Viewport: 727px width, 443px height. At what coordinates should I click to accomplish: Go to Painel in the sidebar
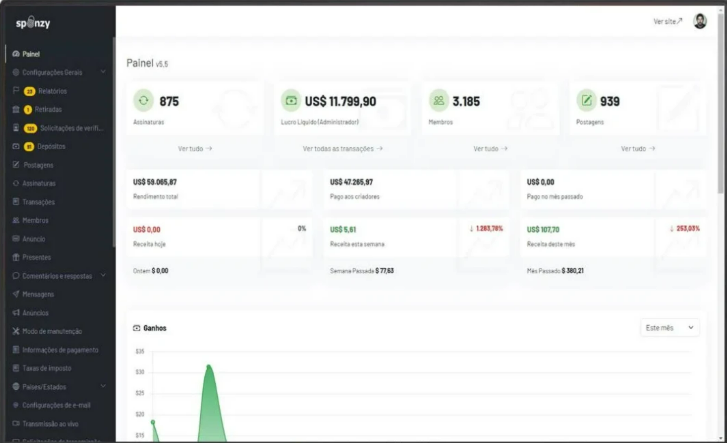32,54
